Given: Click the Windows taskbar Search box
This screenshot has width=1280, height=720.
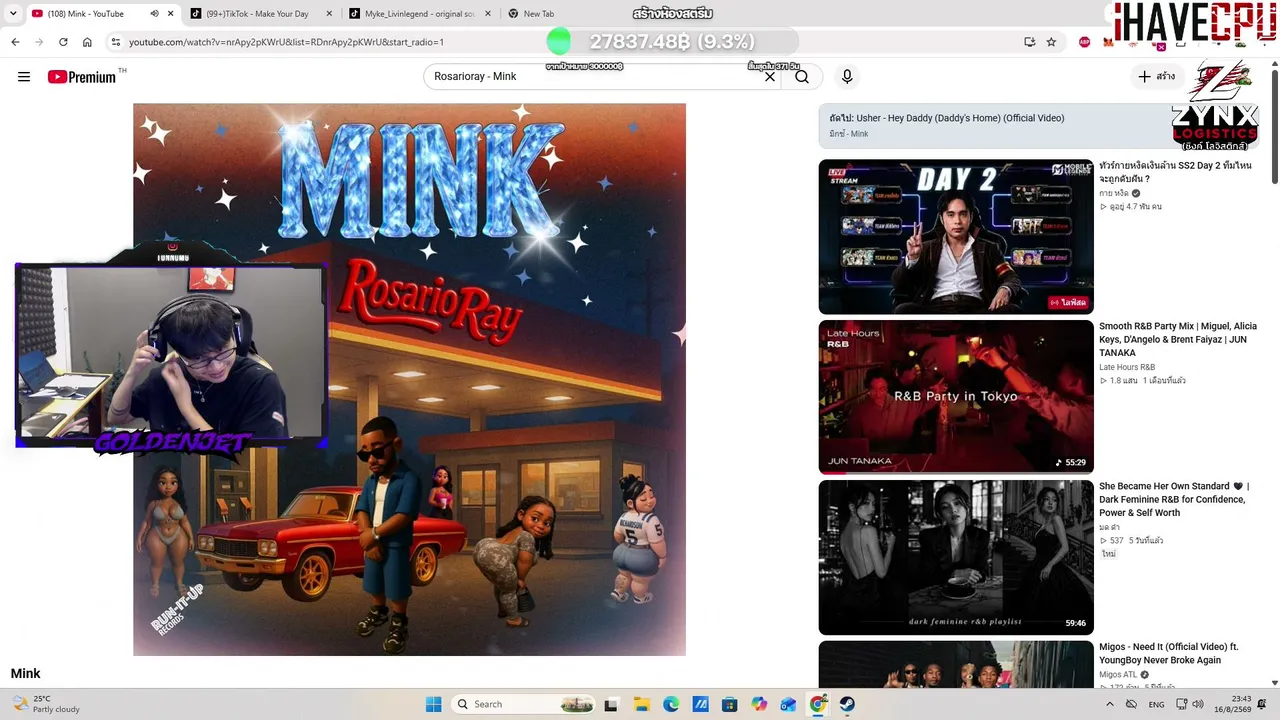Looking at the screenshot, I should pos(524,704).
